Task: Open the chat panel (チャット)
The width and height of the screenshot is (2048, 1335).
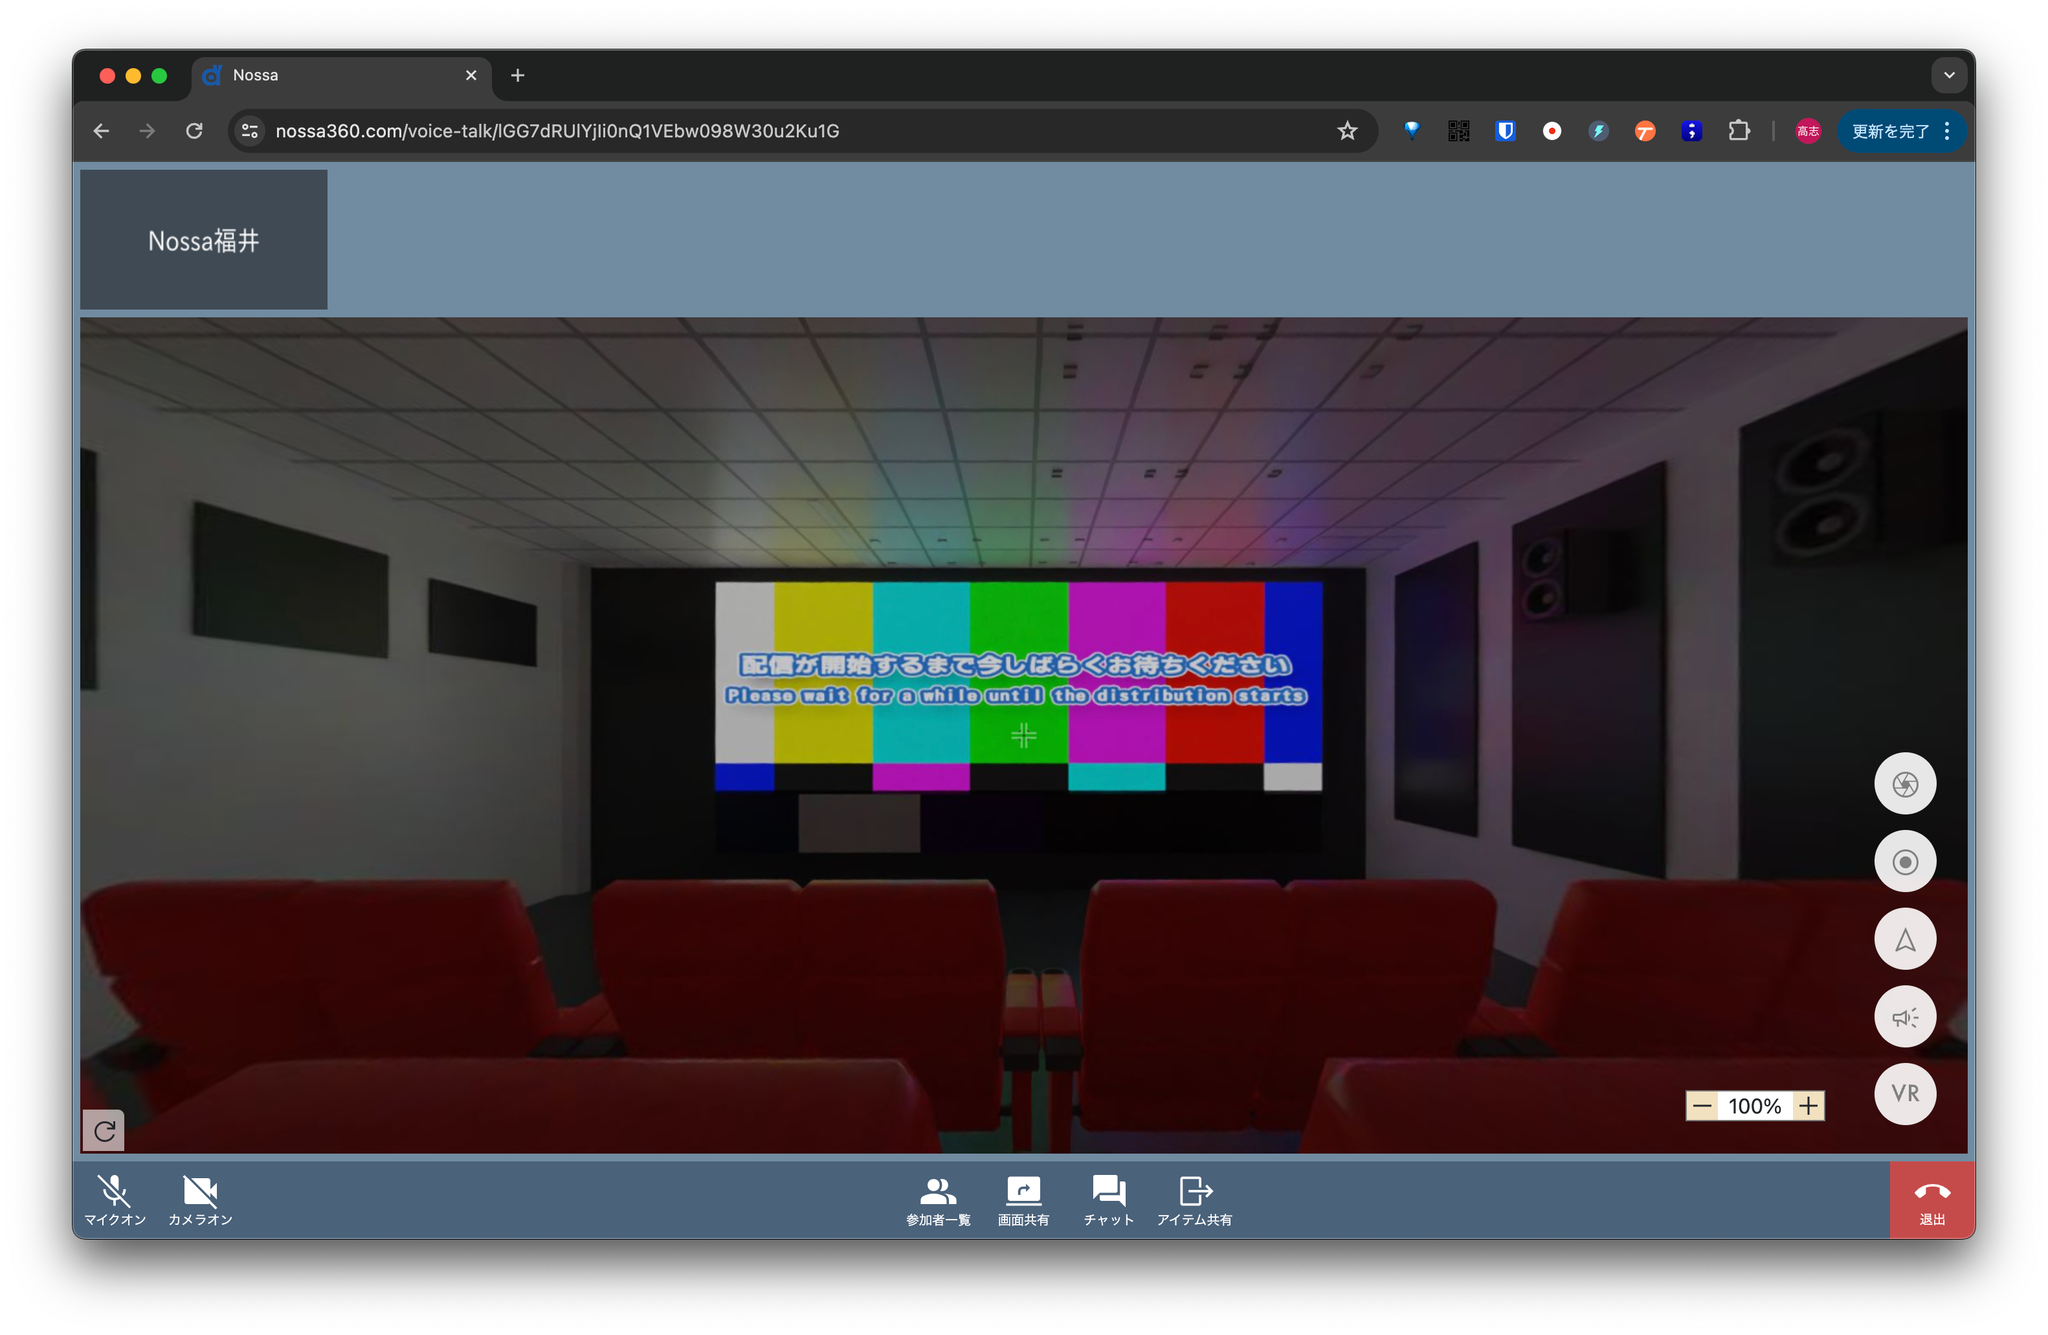Action: point(1108,1198)
